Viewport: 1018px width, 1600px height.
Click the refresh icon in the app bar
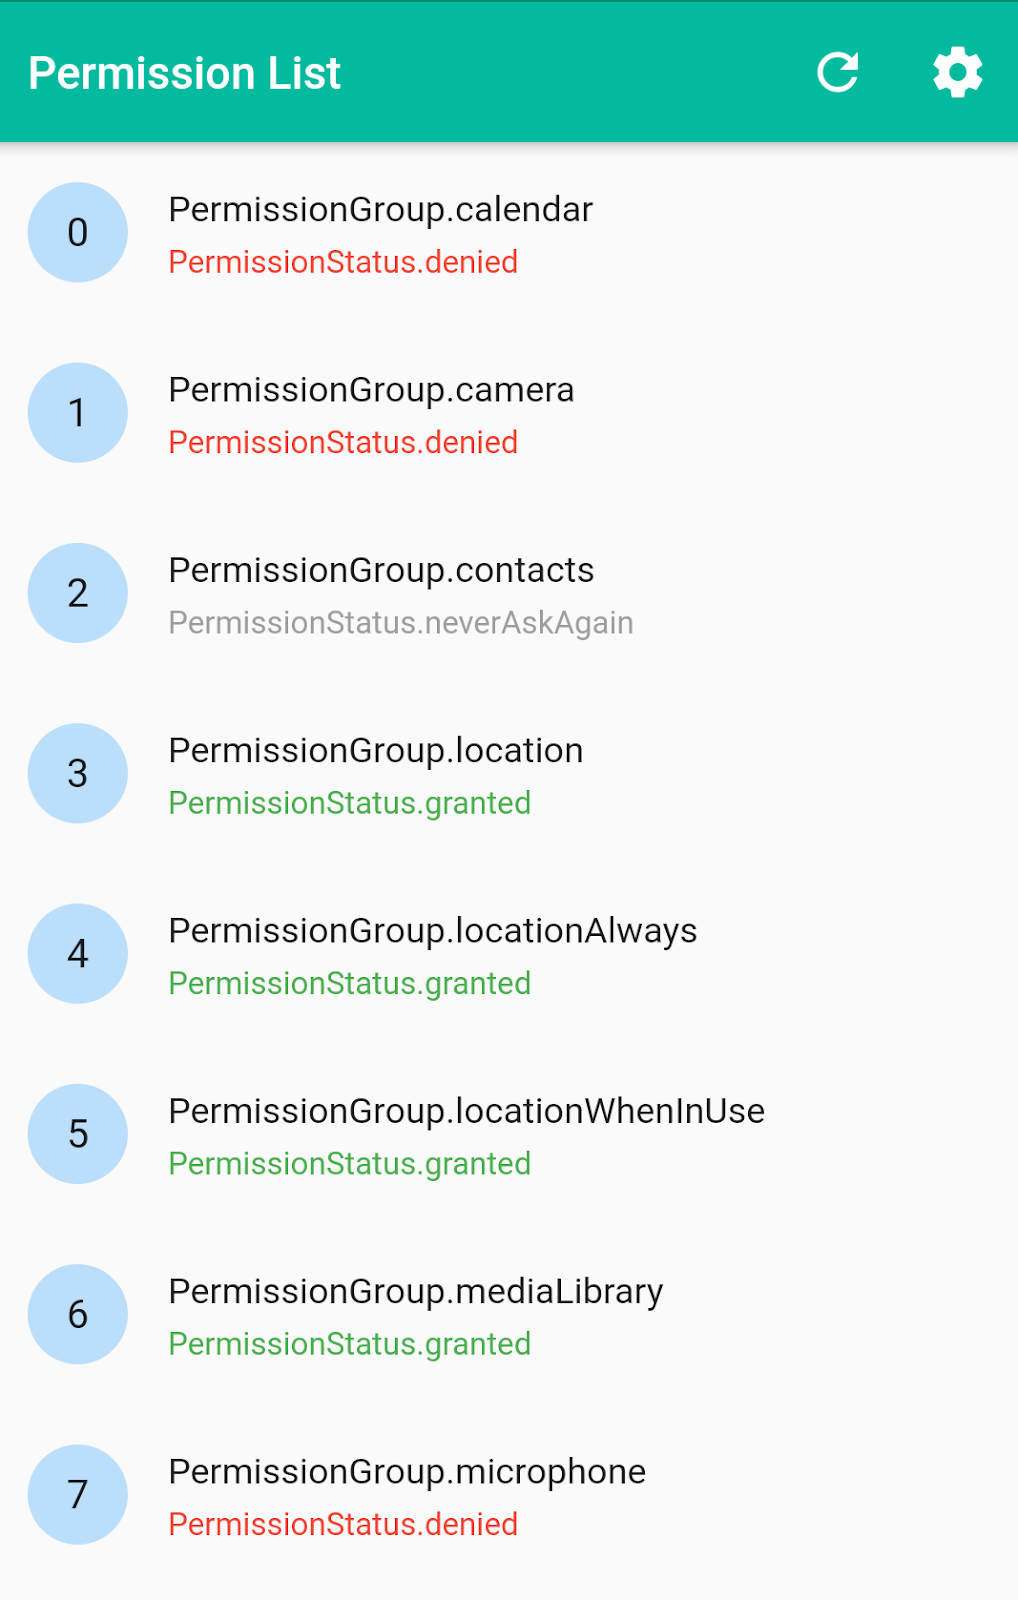coord(838,72)
